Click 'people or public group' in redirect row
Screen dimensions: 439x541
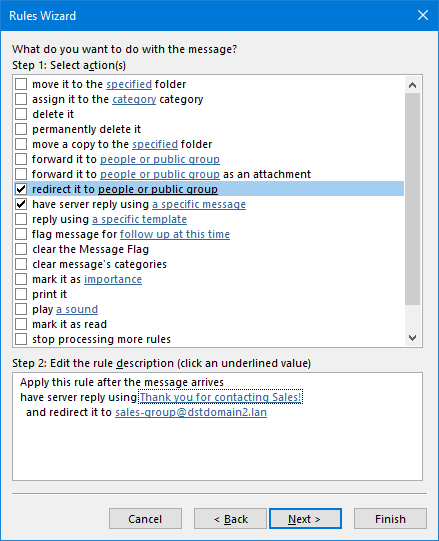[158, 189]
